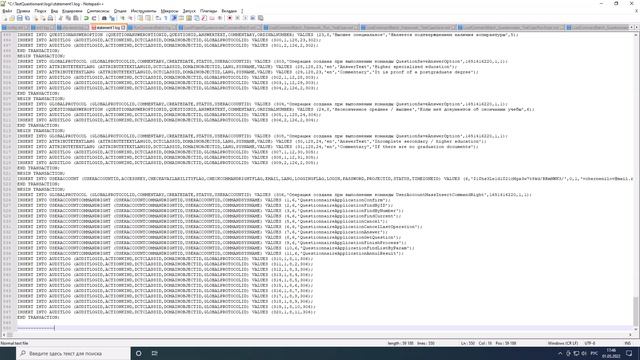Open Find with the binoculars icon
This screenshot has width=640, height=360.
point(104,18)
